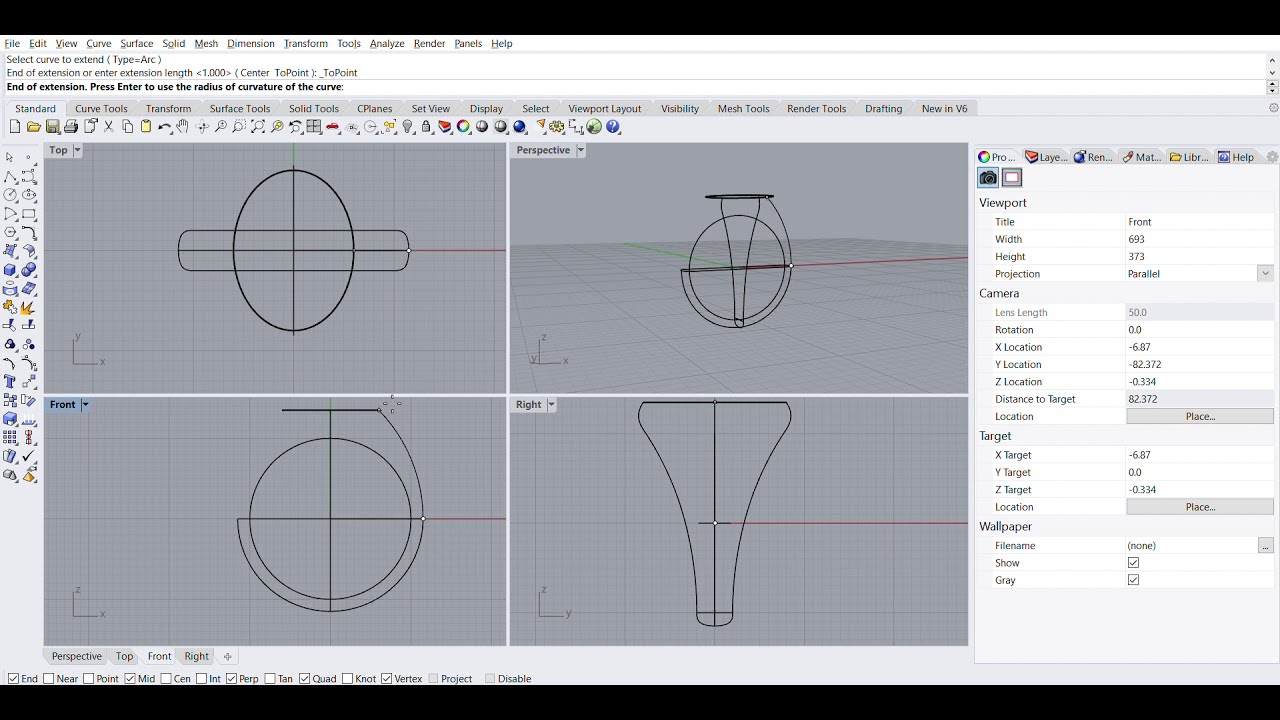Click the Options gear icon
Viewport: 1280px width, 720px height.
(556, 127)
